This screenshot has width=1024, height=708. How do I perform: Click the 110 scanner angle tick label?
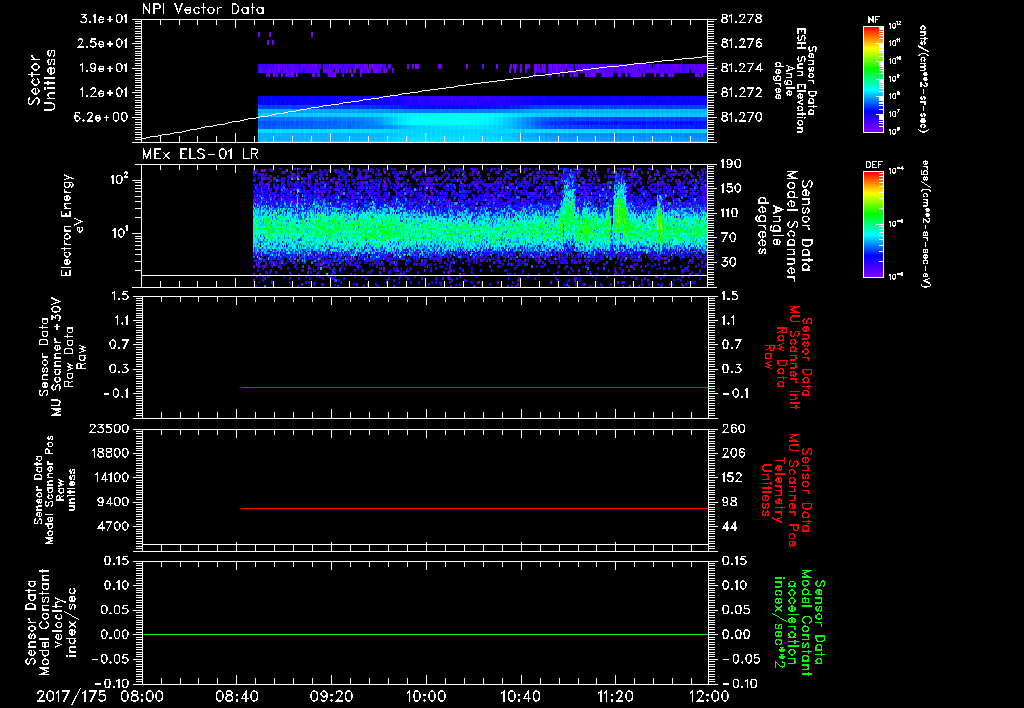point(731,213)
